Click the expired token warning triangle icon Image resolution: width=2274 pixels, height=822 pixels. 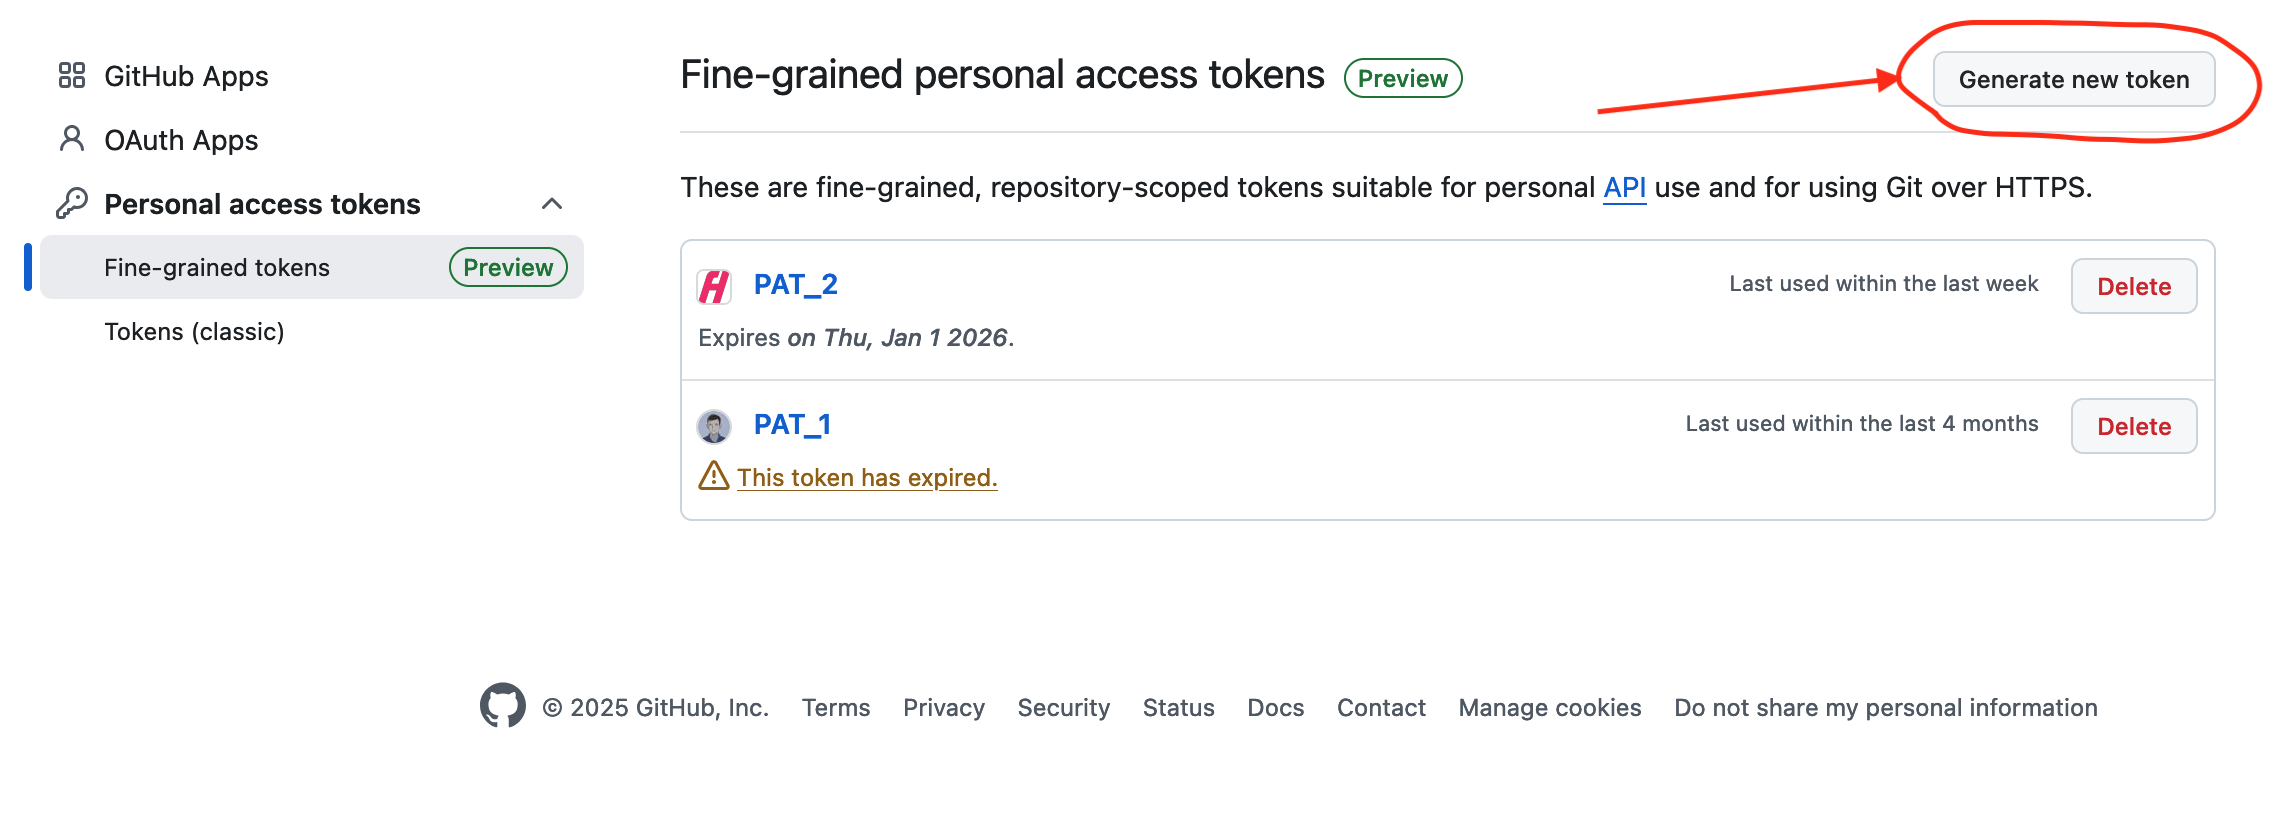(x=714, y=476)
